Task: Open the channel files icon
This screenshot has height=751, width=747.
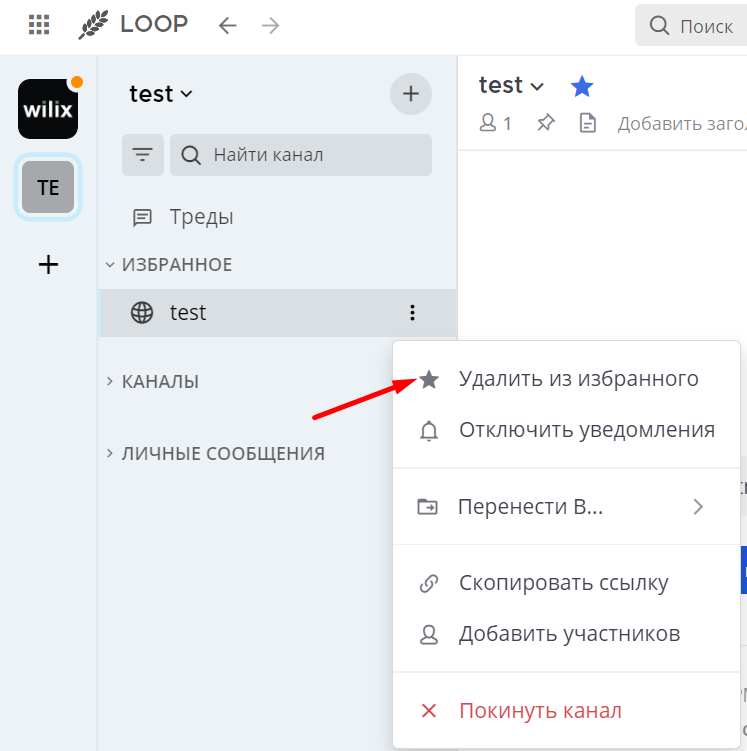Action: (588, 123)
